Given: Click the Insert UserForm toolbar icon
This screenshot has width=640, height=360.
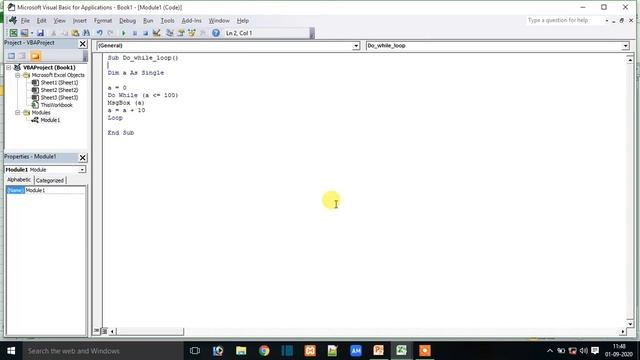Looking at the screenshot, I should pyautogui.click(x=24, y=33).
